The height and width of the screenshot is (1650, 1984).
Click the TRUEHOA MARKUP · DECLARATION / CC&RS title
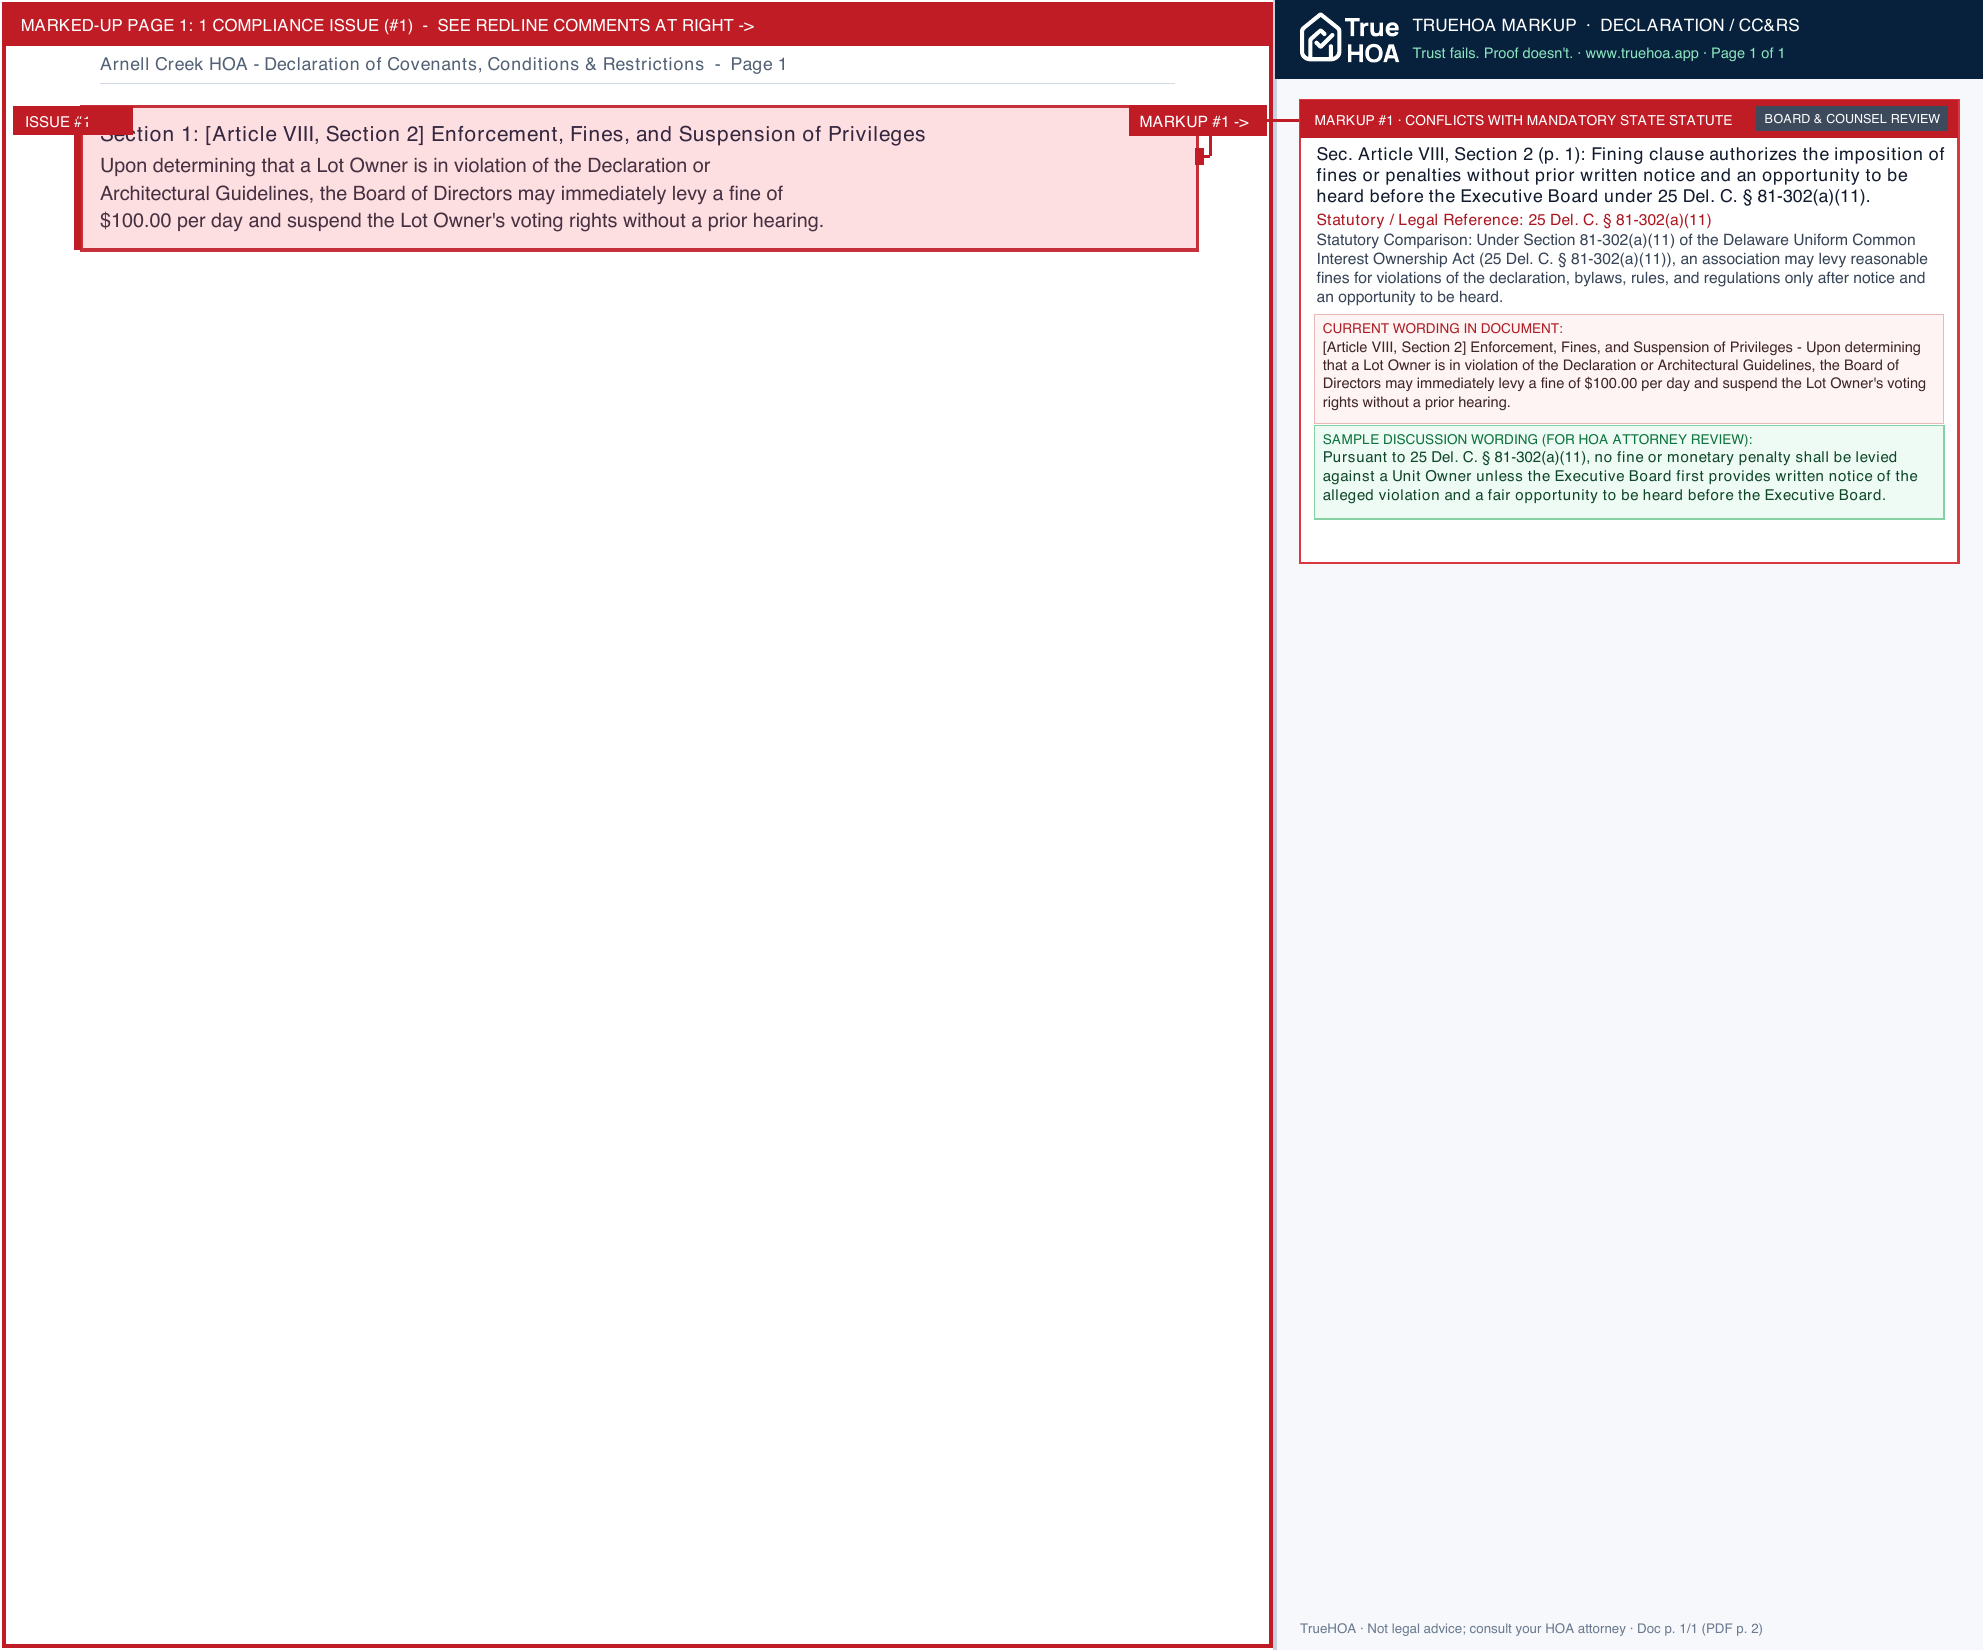coord(1605,25)
